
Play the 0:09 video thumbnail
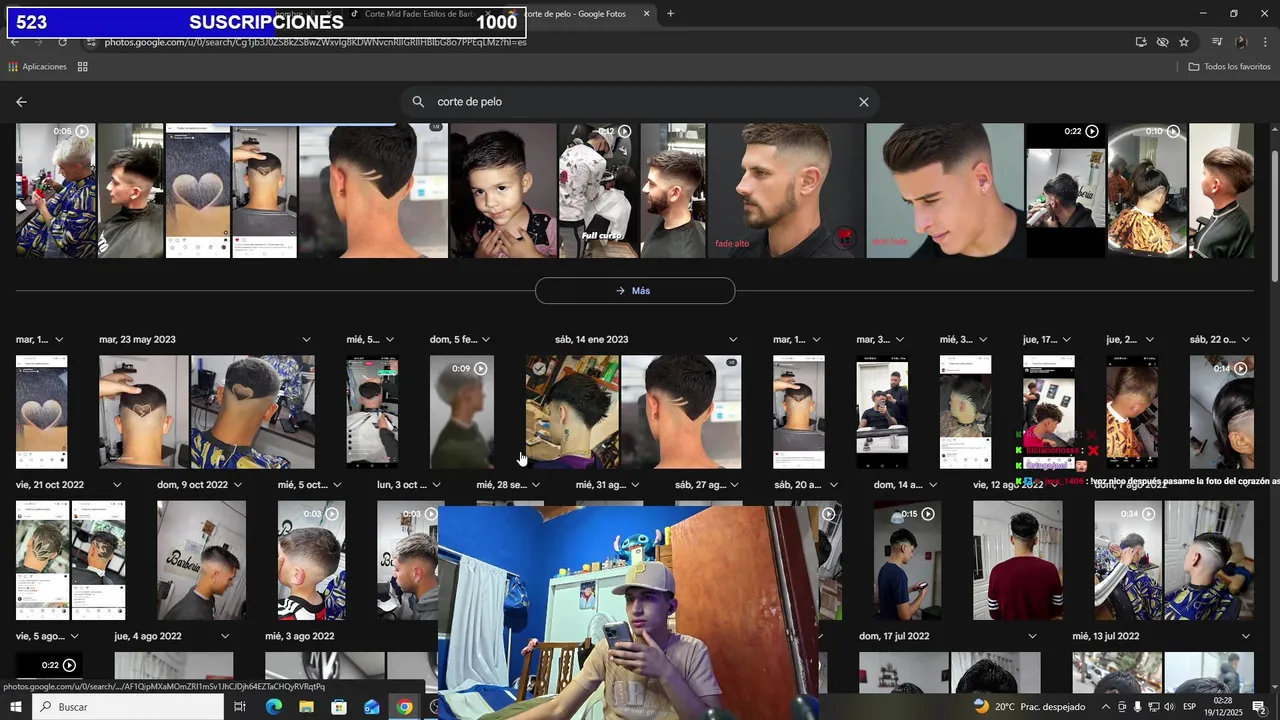(461, 412)
